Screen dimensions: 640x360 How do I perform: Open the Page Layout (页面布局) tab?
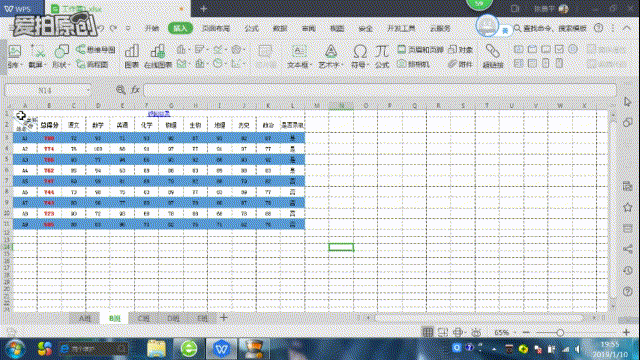[216, 28]
